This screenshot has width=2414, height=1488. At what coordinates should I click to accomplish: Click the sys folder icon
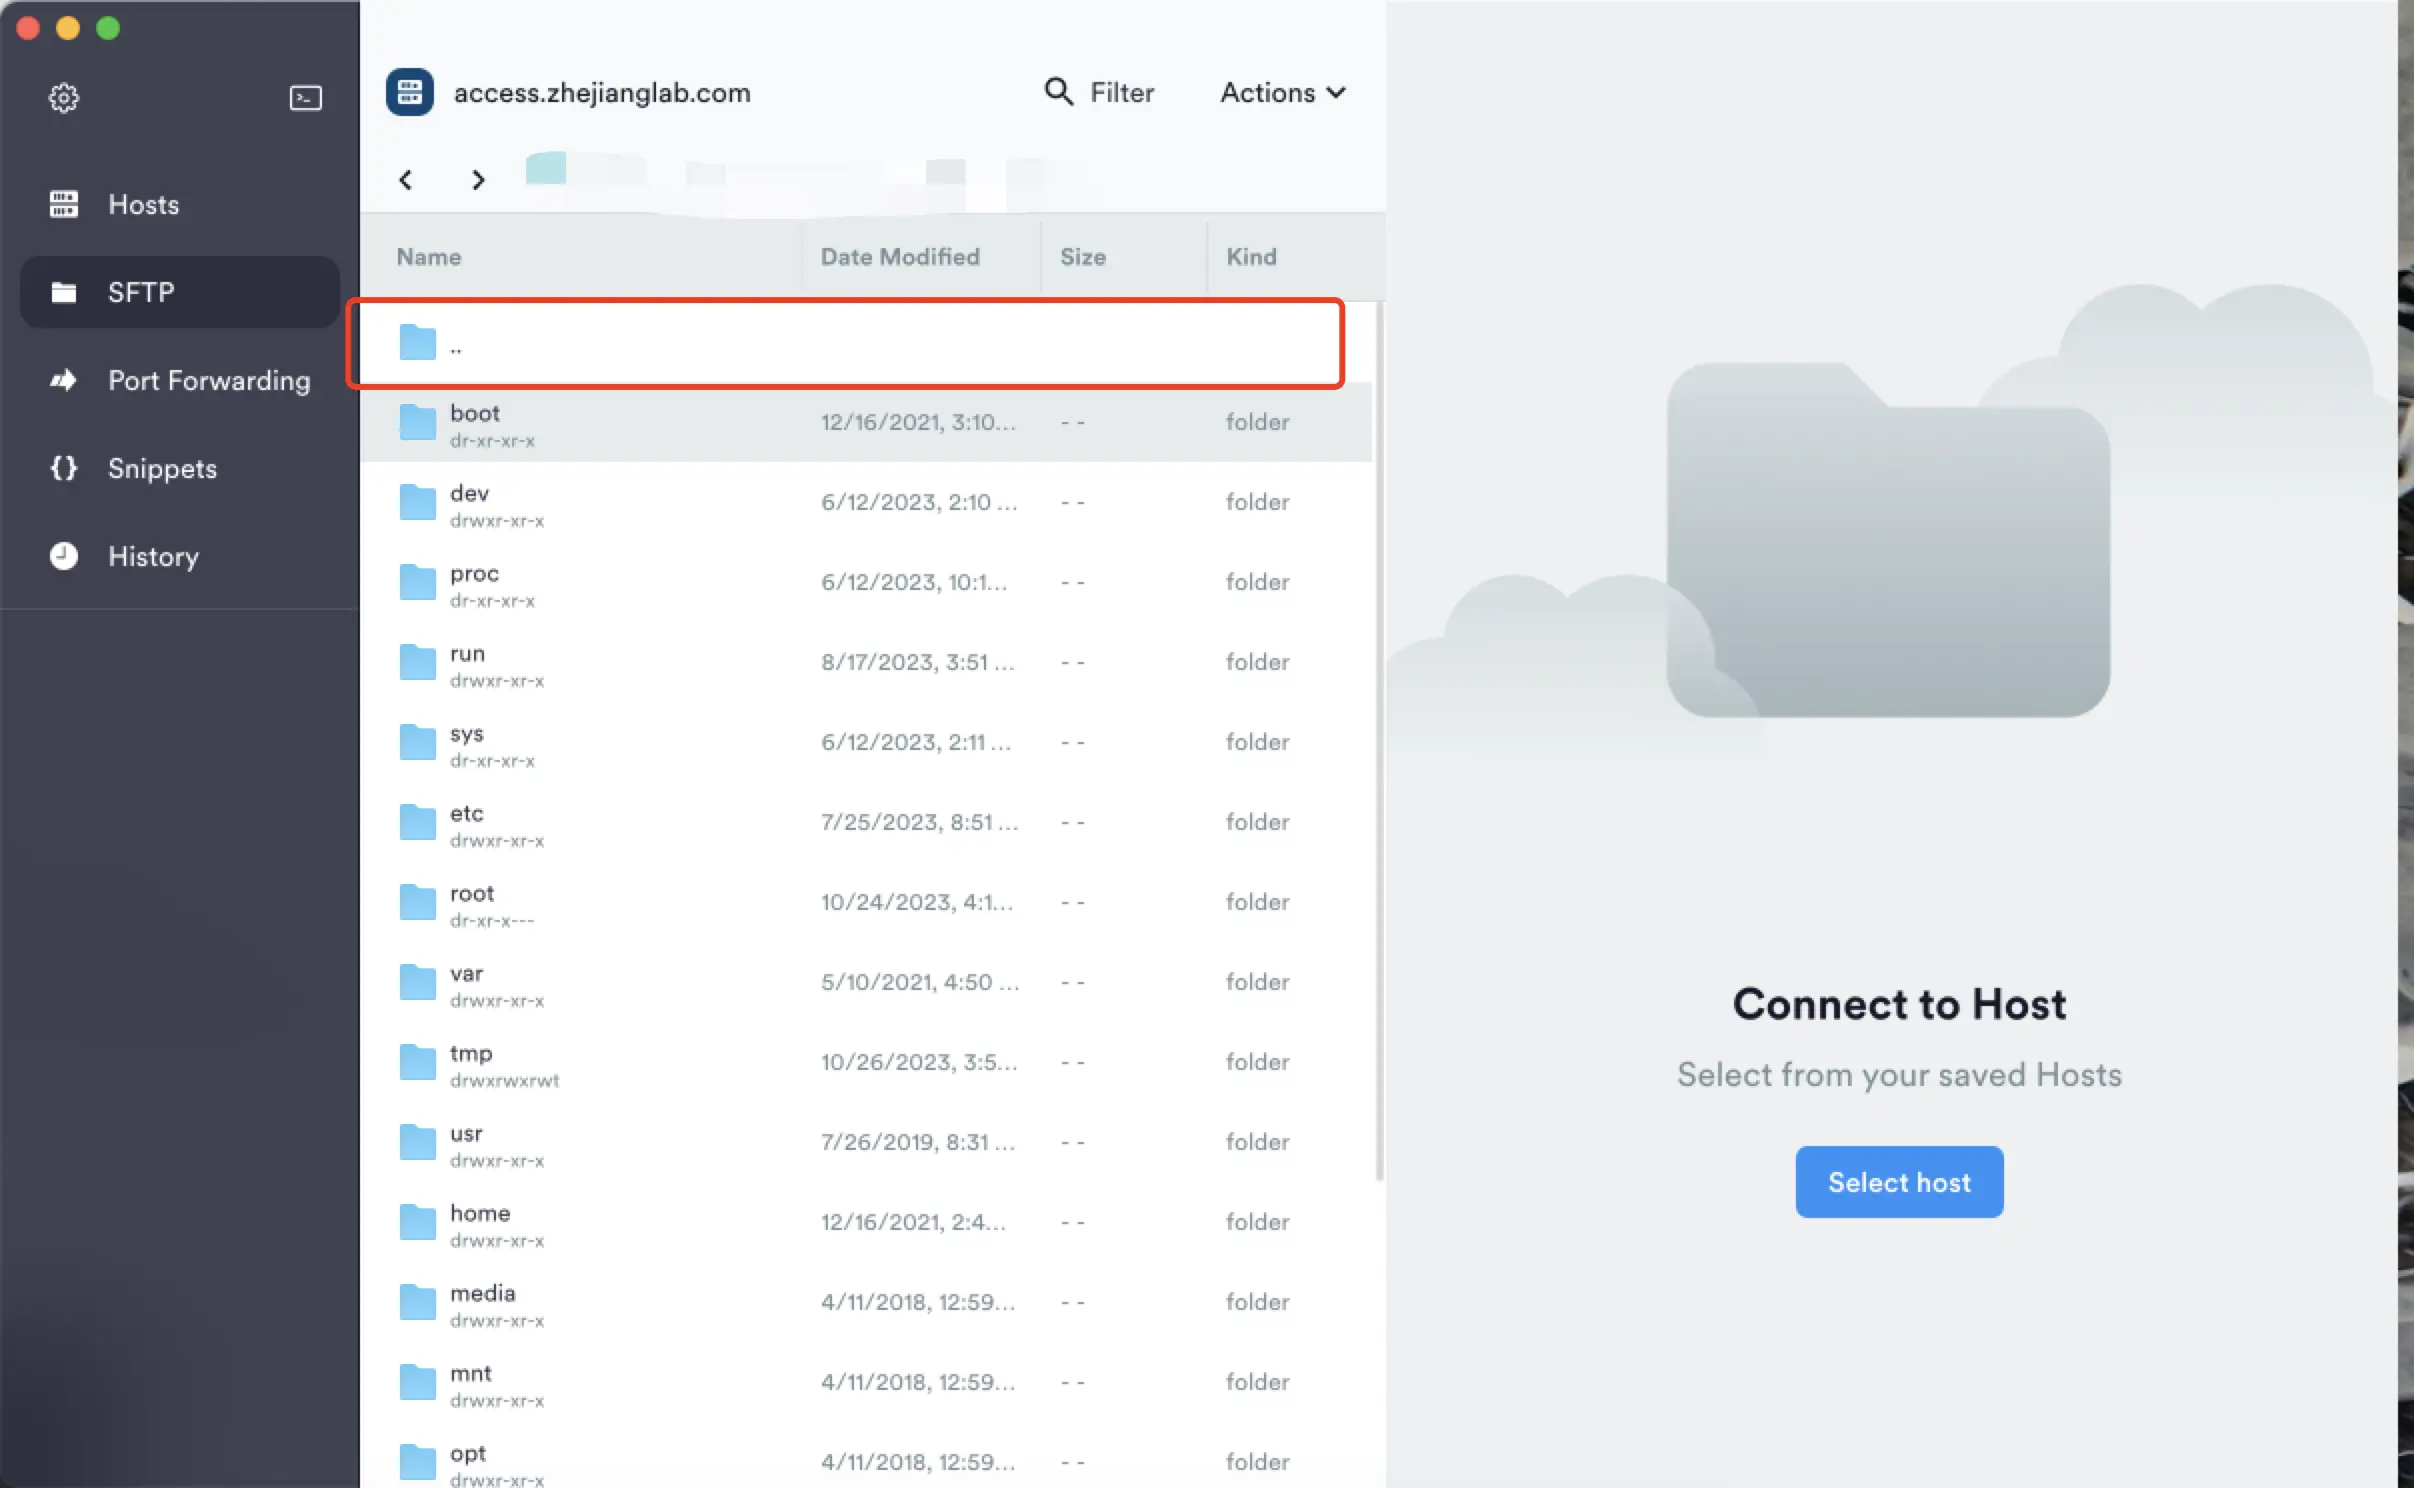point(418,742)
